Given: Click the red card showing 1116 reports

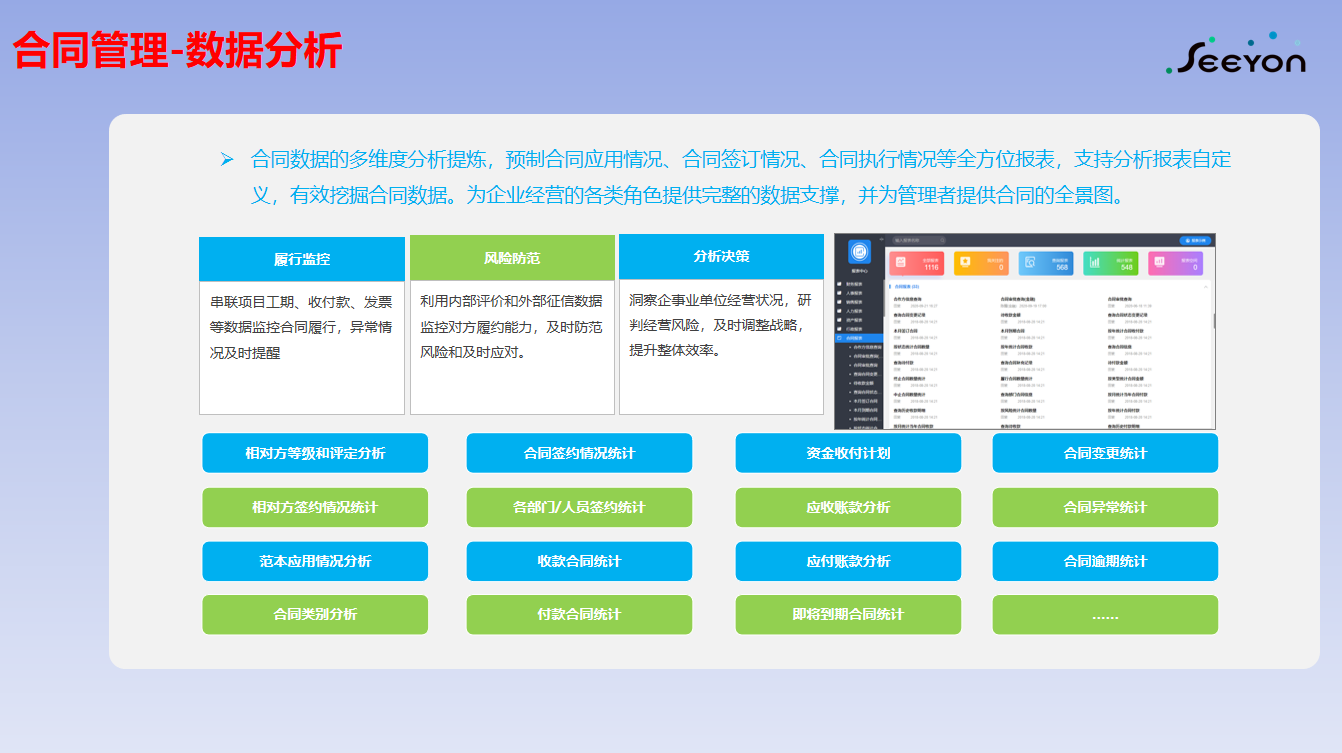Looking at the screenshot, I should pos(916,263).
